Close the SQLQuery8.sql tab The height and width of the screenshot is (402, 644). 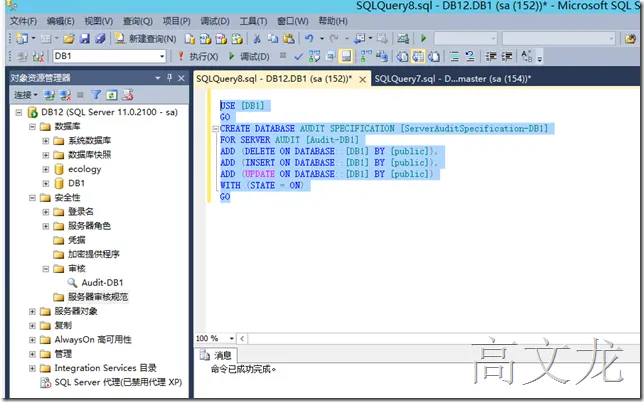pos(363,80)
